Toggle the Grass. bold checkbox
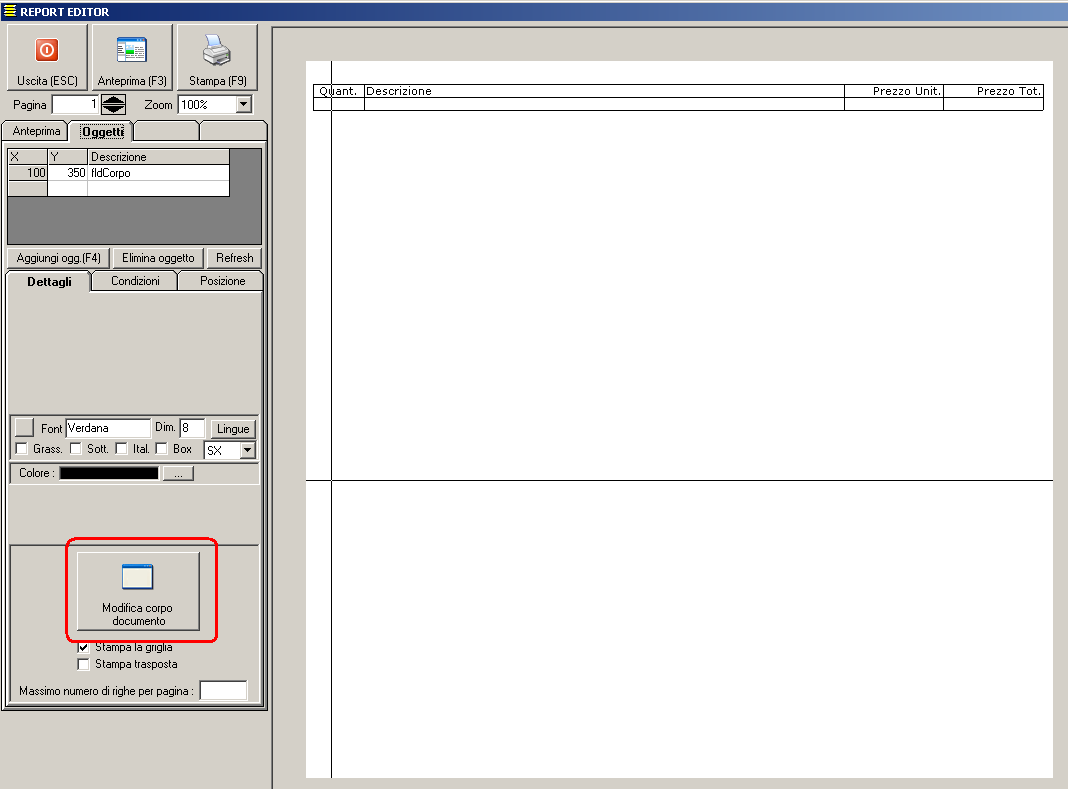1068x789 pixels. (x=22, y=448)
